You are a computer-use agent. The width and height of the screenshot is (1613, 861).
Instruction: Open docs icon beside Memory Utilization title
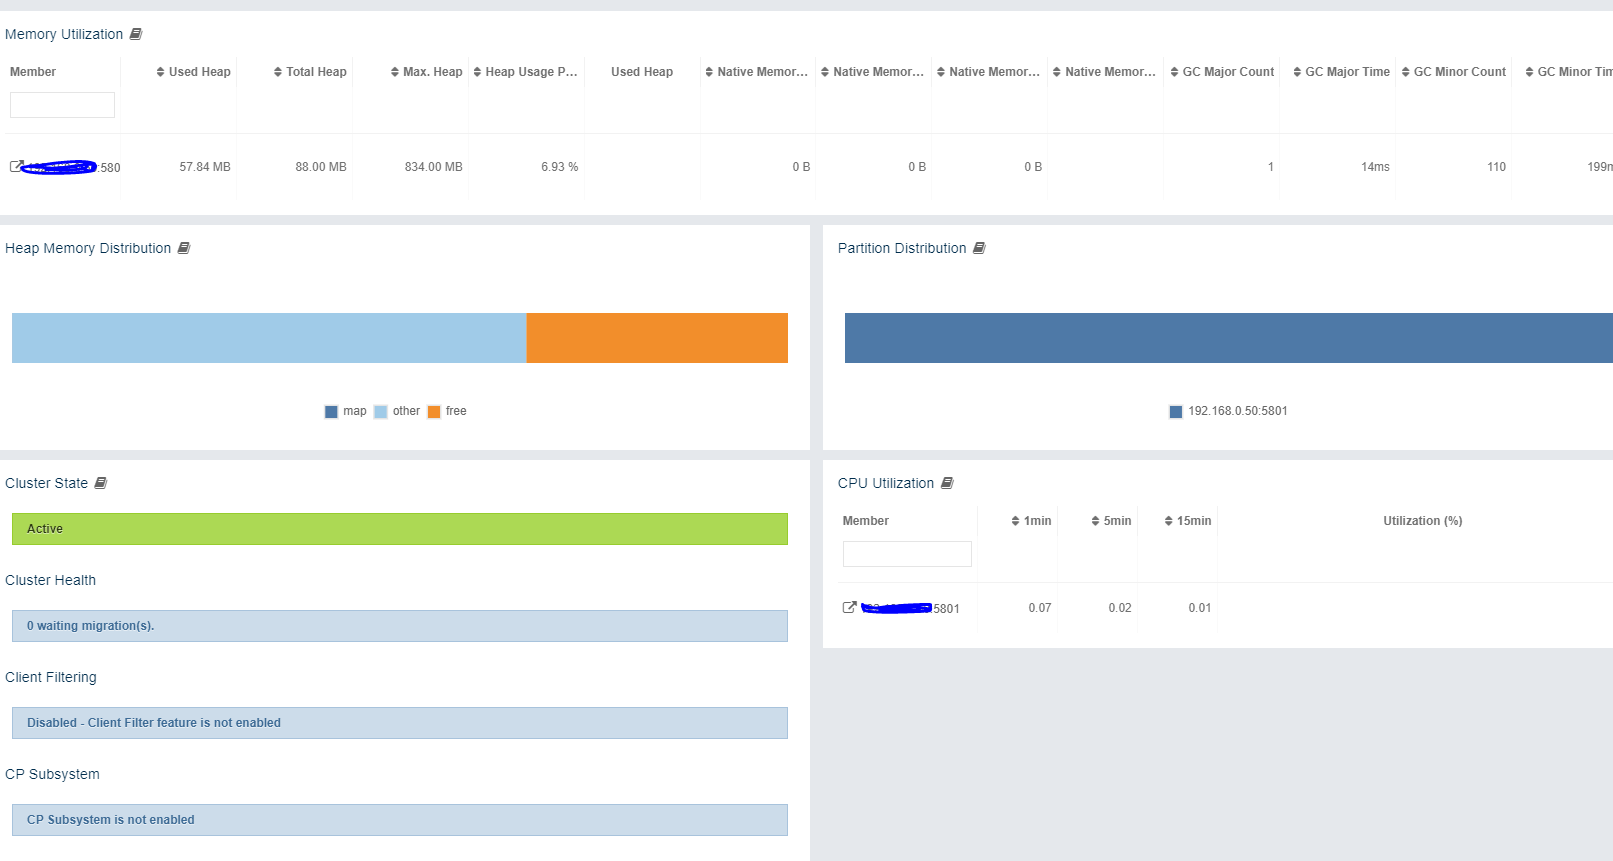[x=136, y=34]
